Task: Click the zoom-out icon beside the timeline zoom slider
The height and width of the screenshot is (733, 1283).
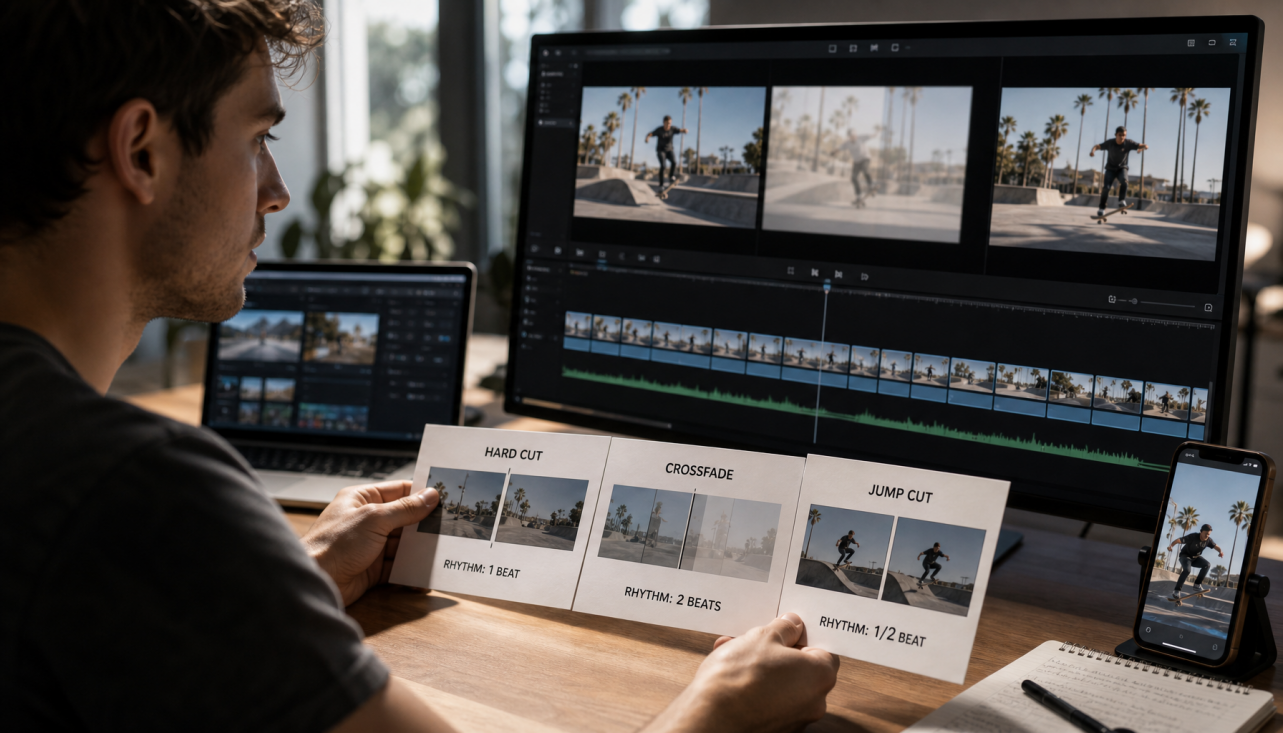Action: coord(1112,299)
